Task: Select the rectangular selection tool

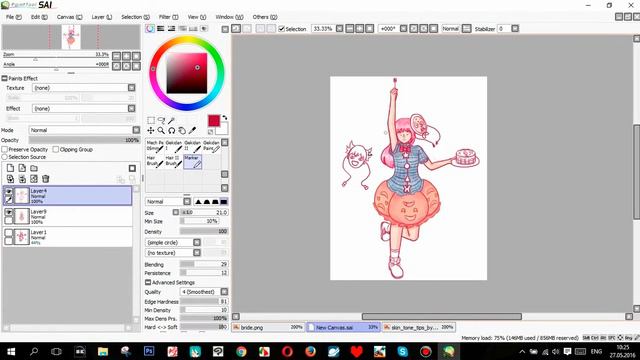Action: [151, 120]
